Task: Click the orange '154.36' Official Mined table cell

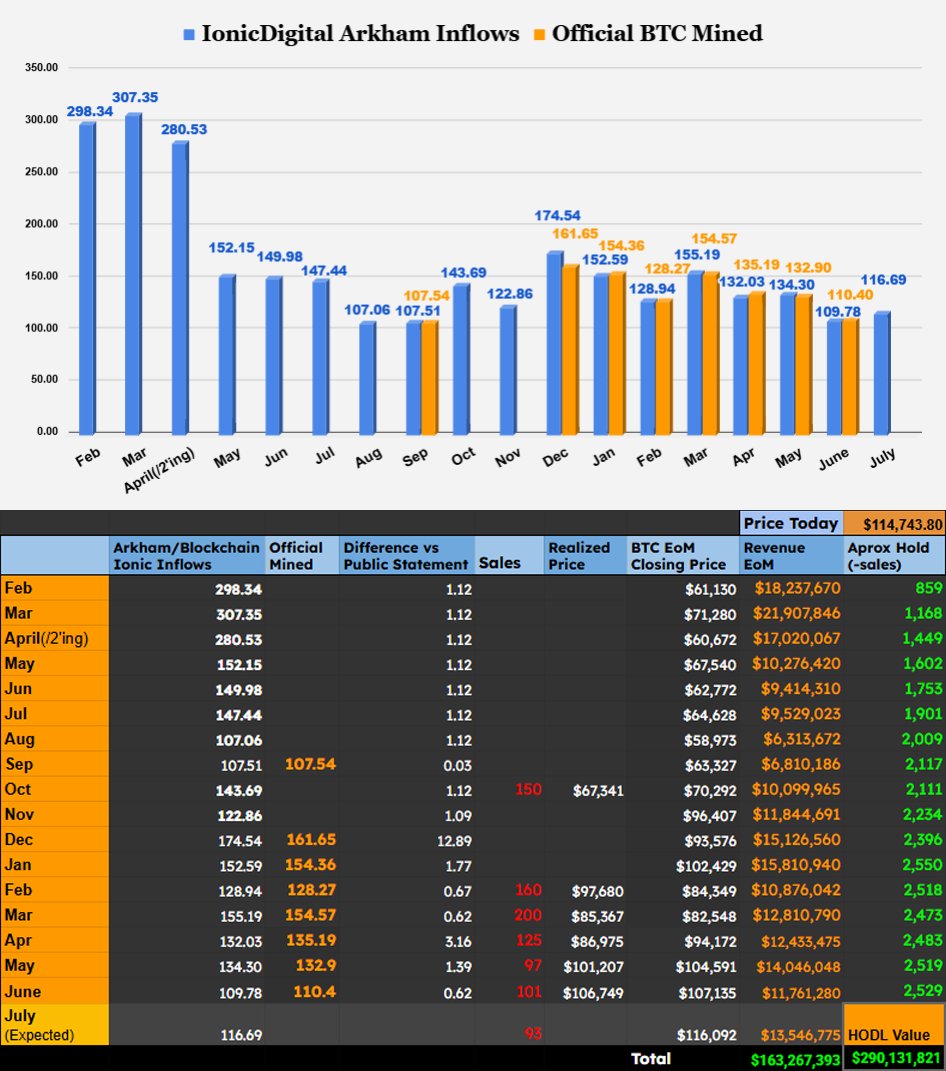Action: [310, 865]
